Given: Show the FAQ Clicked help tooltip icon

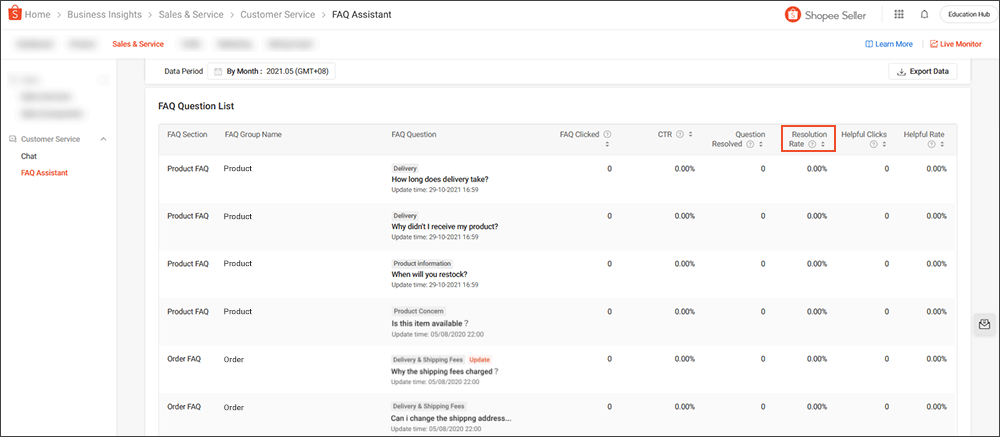Looking at the screenshot, I should (x=607, y=135).
